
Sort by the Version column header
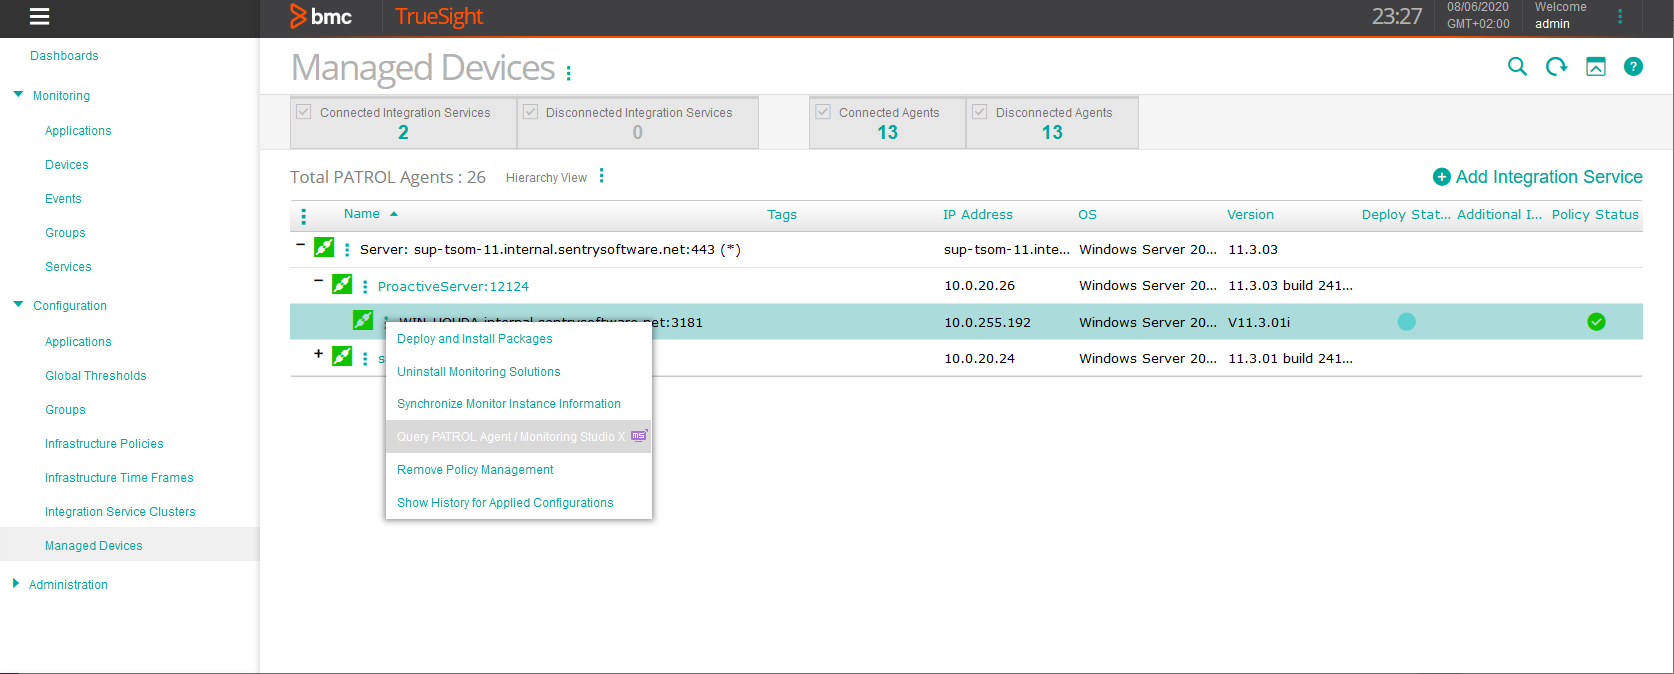coord(1250,215)
